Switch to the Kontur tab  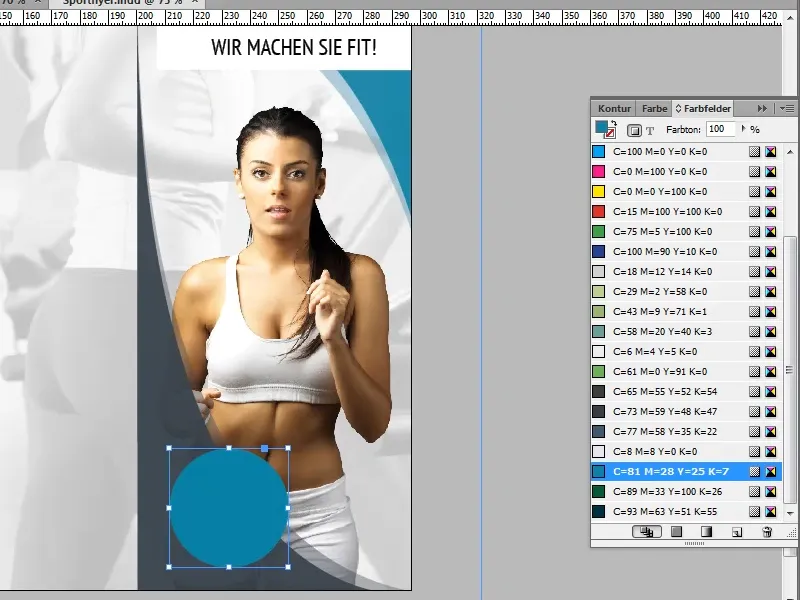click(x=614, y=109)
